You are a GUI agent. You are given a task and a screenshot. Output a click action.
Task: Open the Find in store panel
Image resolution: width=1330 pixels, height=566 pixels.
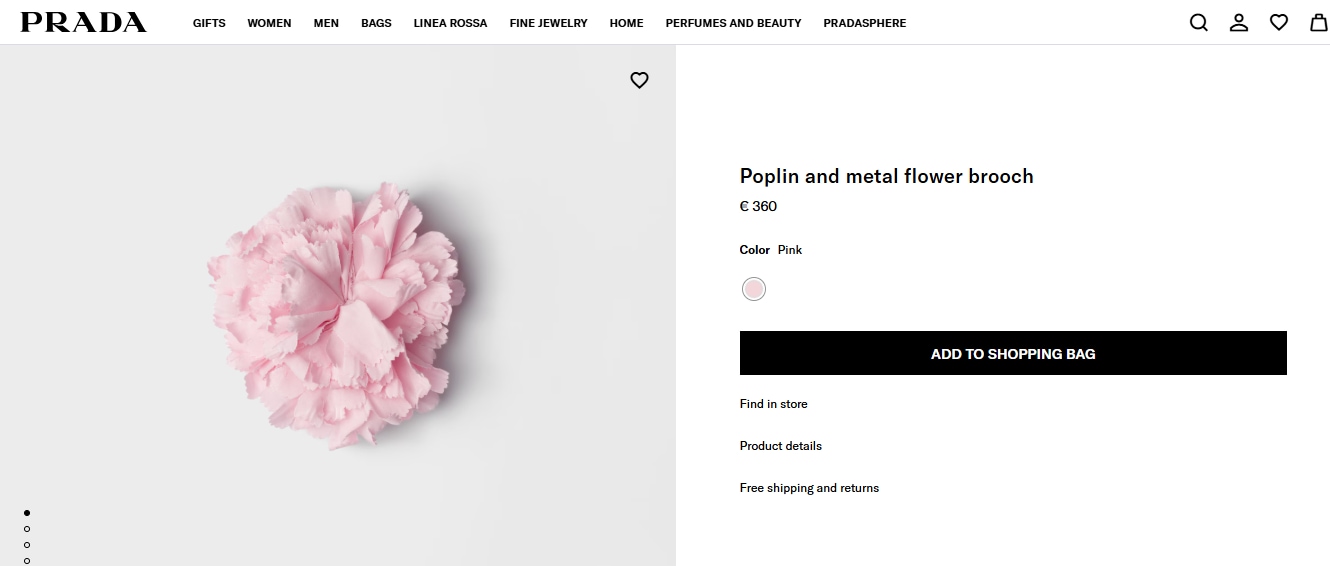coord(773,404)
